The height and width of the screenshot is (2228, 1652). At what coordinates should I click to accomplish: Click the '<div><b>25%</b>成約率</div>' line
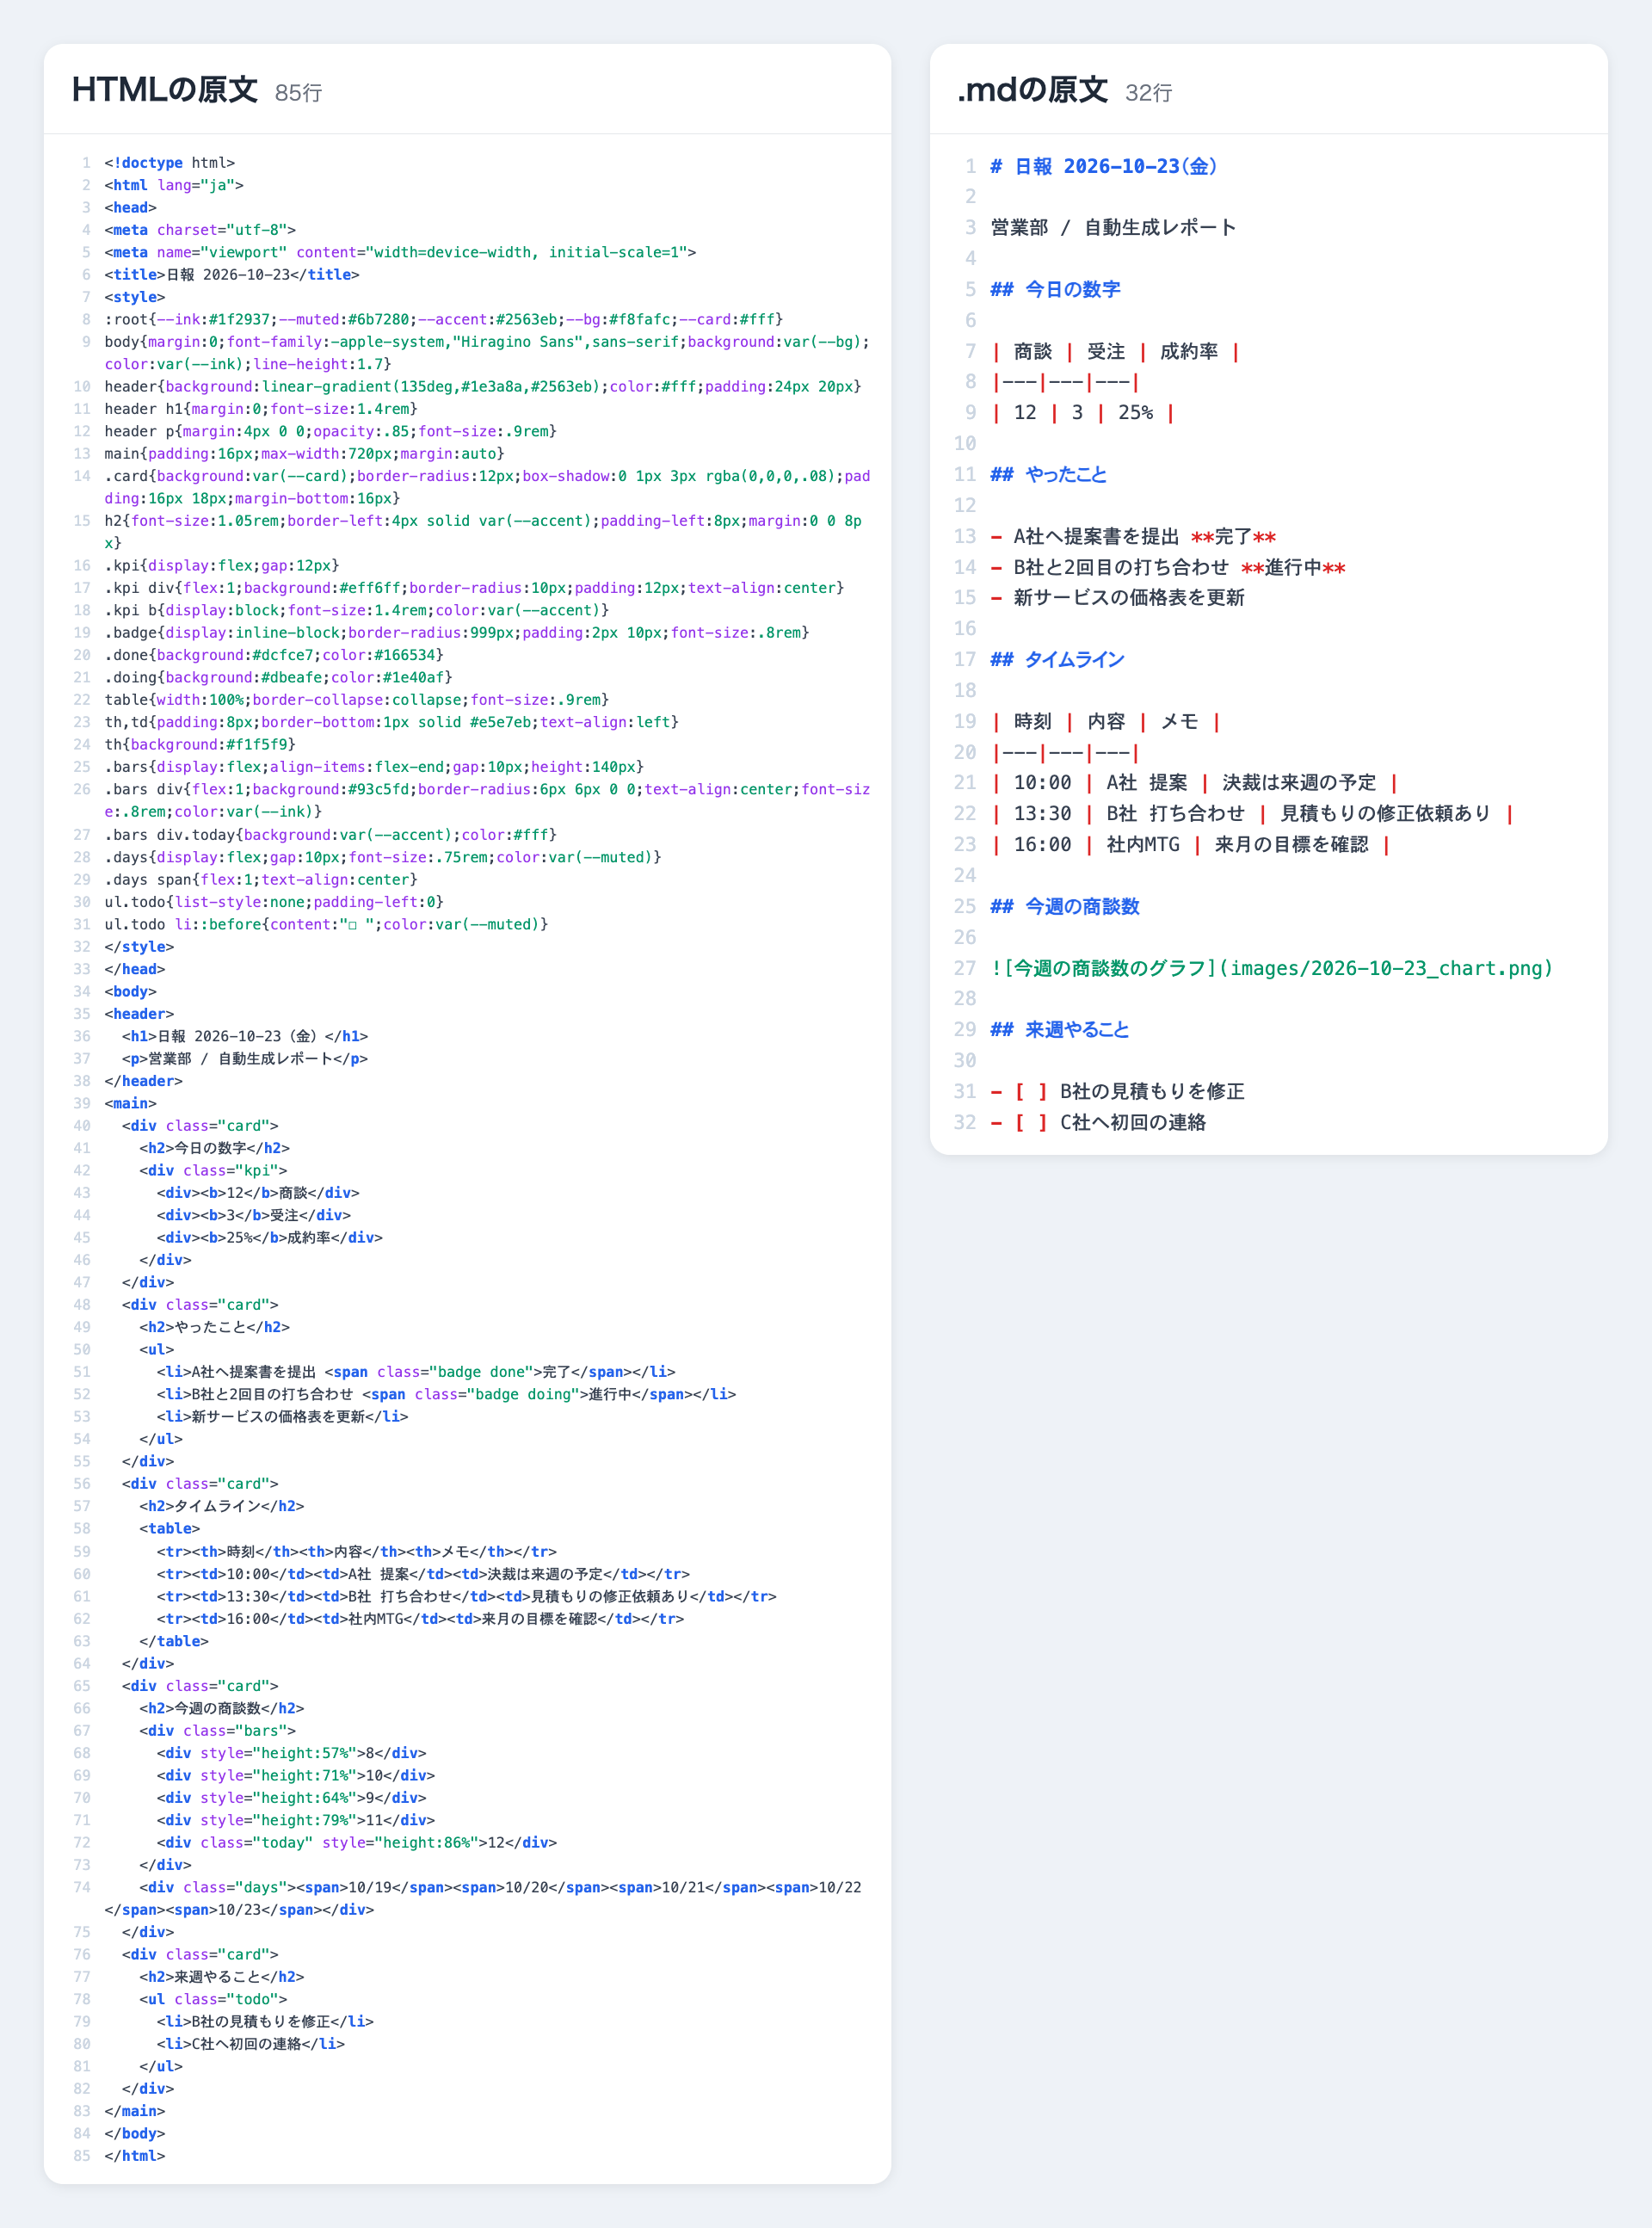270,1238
